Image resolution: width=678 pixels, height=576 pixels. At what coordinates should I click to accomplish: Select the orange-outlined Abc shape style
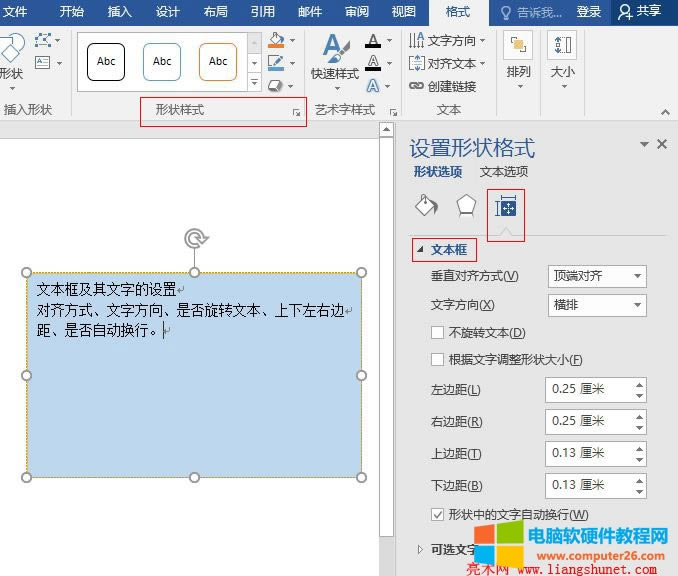[x=218, y=62]
